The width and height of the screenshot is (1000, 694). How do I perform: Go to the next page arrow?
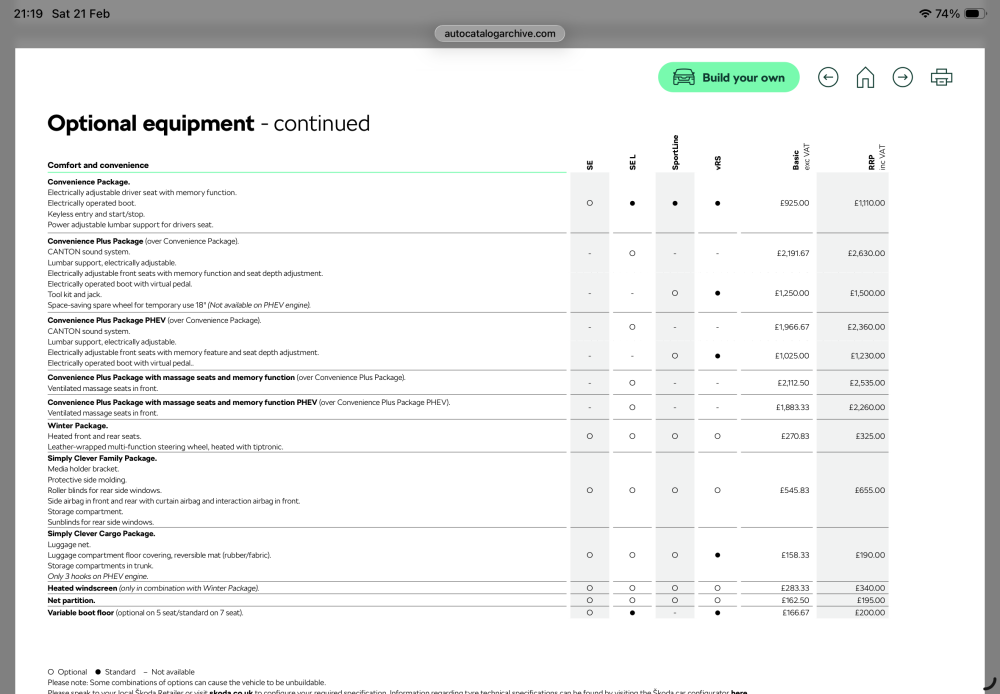pyautogui.click(x=902, y=78)
